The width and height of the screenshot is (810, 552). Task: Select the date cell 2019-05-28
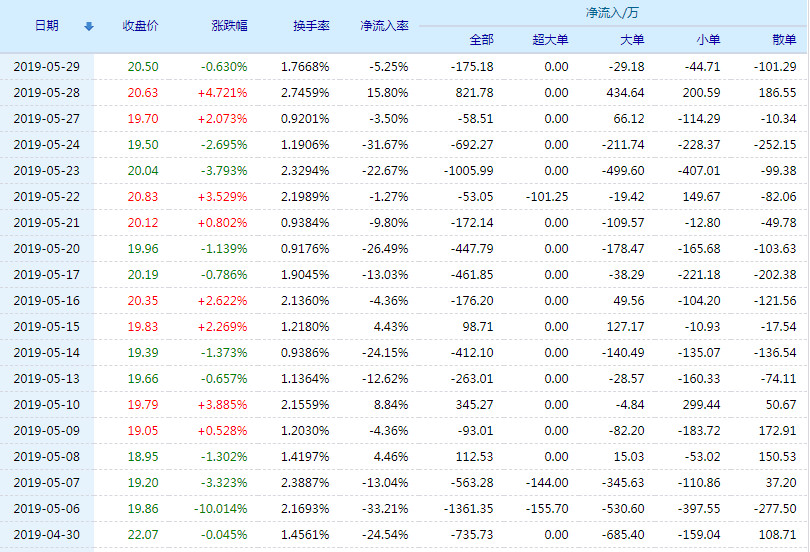click(46, 92)
